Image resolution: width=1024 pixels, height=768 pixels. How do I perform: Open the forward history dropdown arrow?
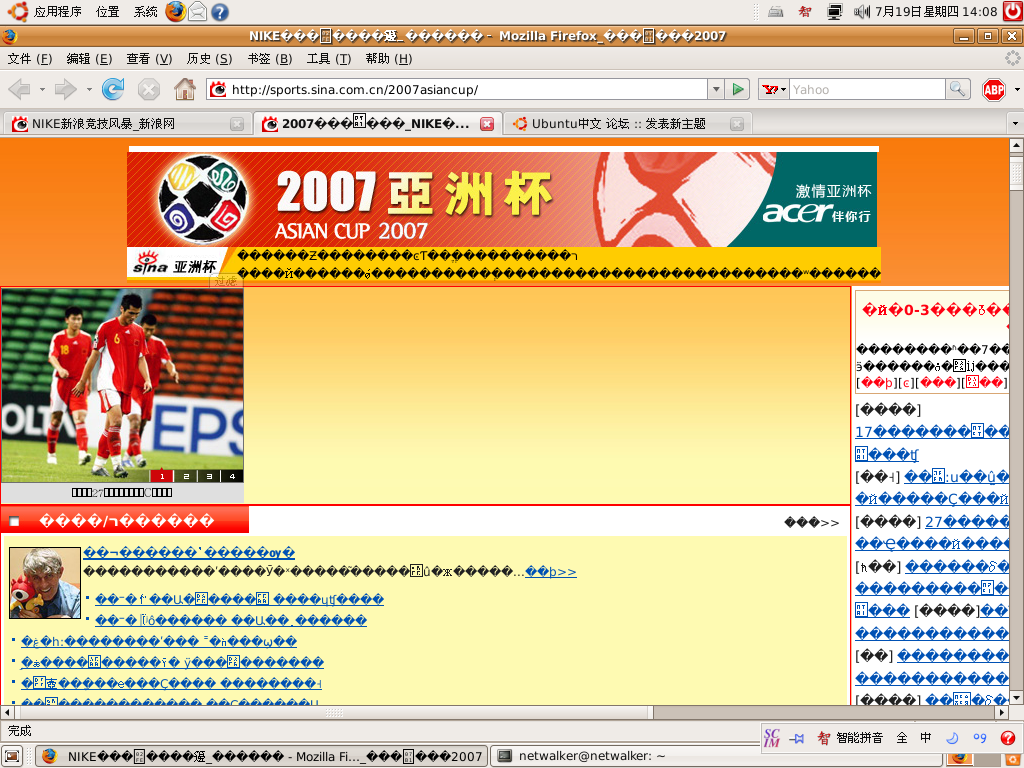pos(89,89)
